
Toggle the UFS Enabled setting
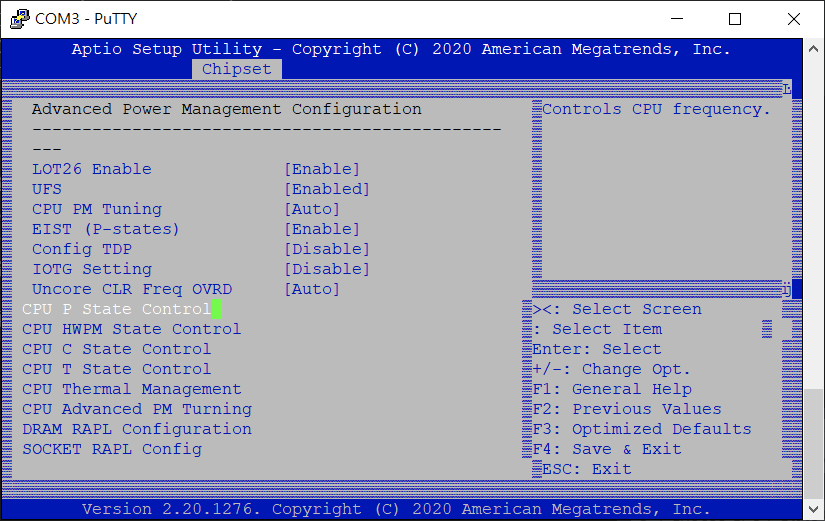click(x=327, y=189)
